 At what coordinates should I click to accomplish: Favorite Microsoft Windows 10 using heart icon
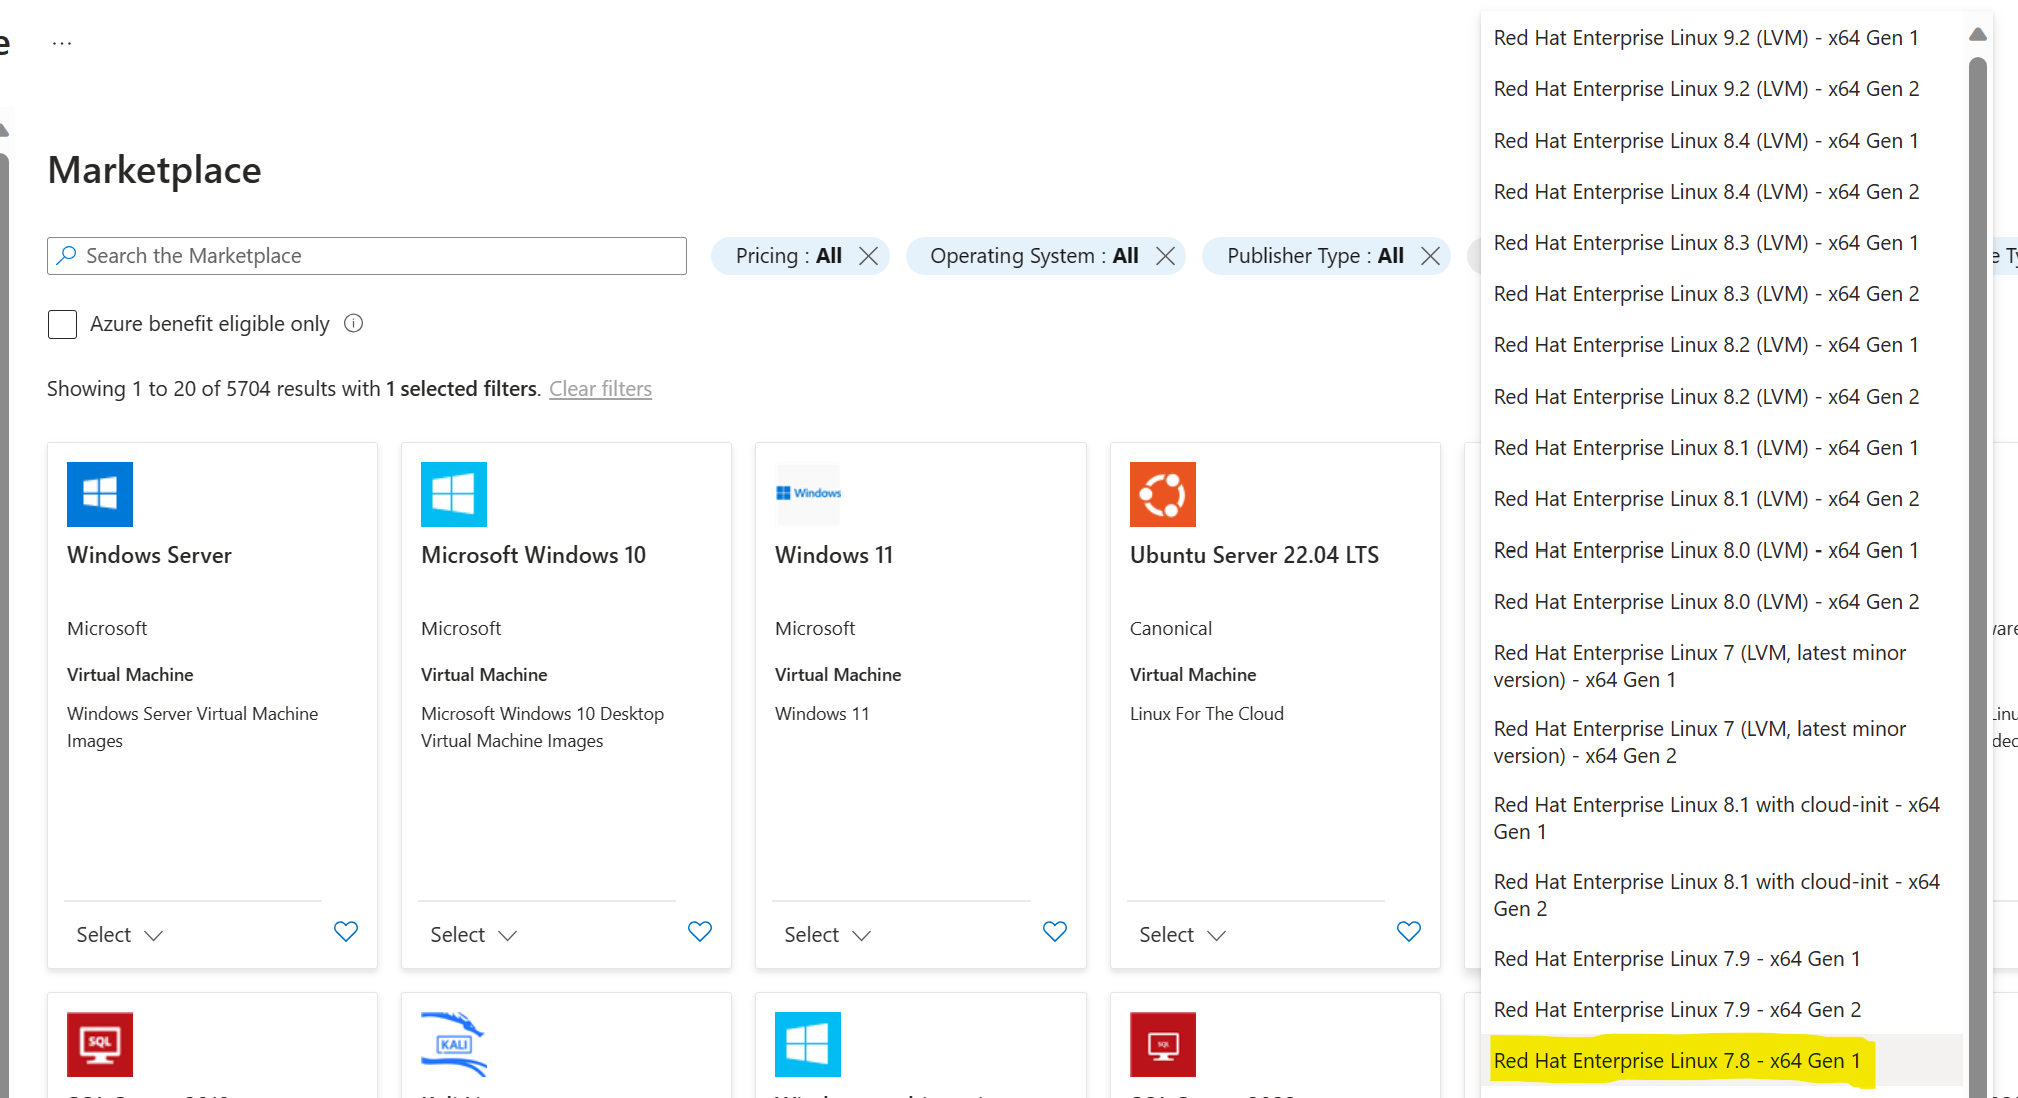(x=700, y=932)
